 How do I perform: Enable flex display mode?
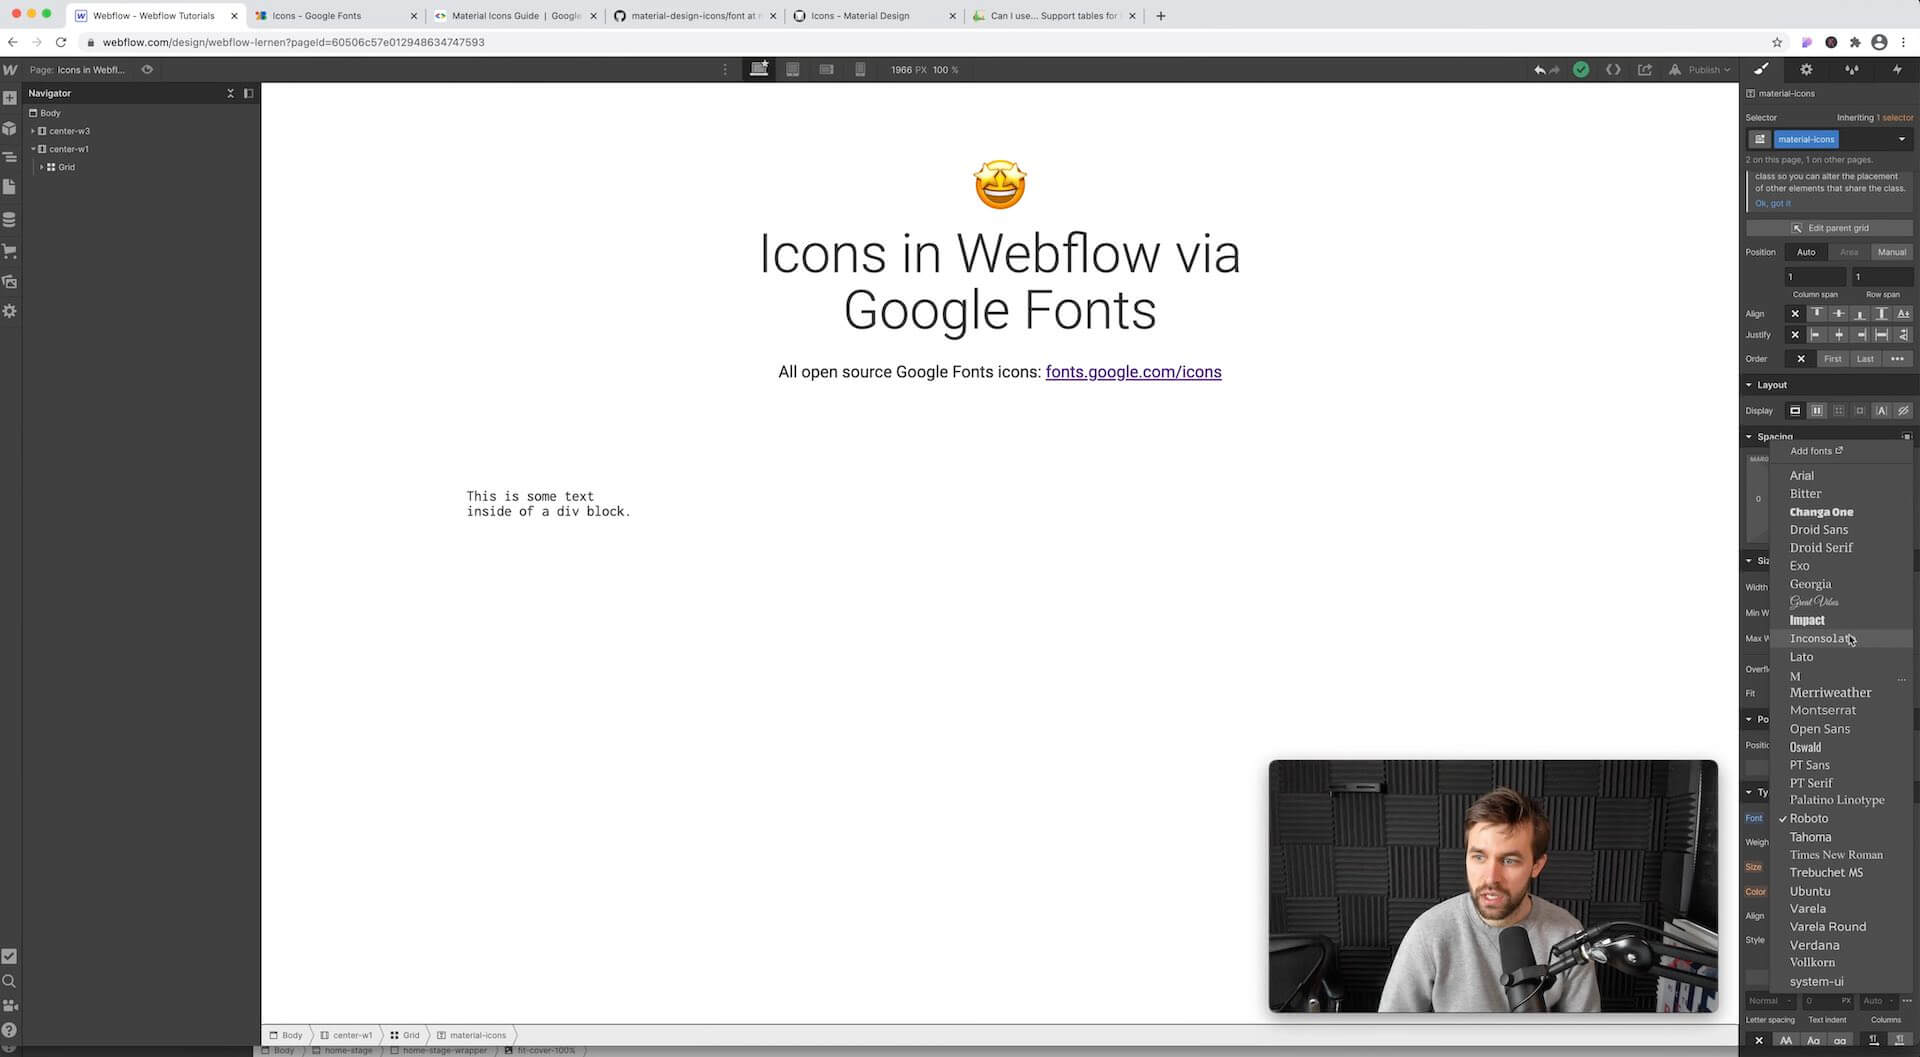1816,410
